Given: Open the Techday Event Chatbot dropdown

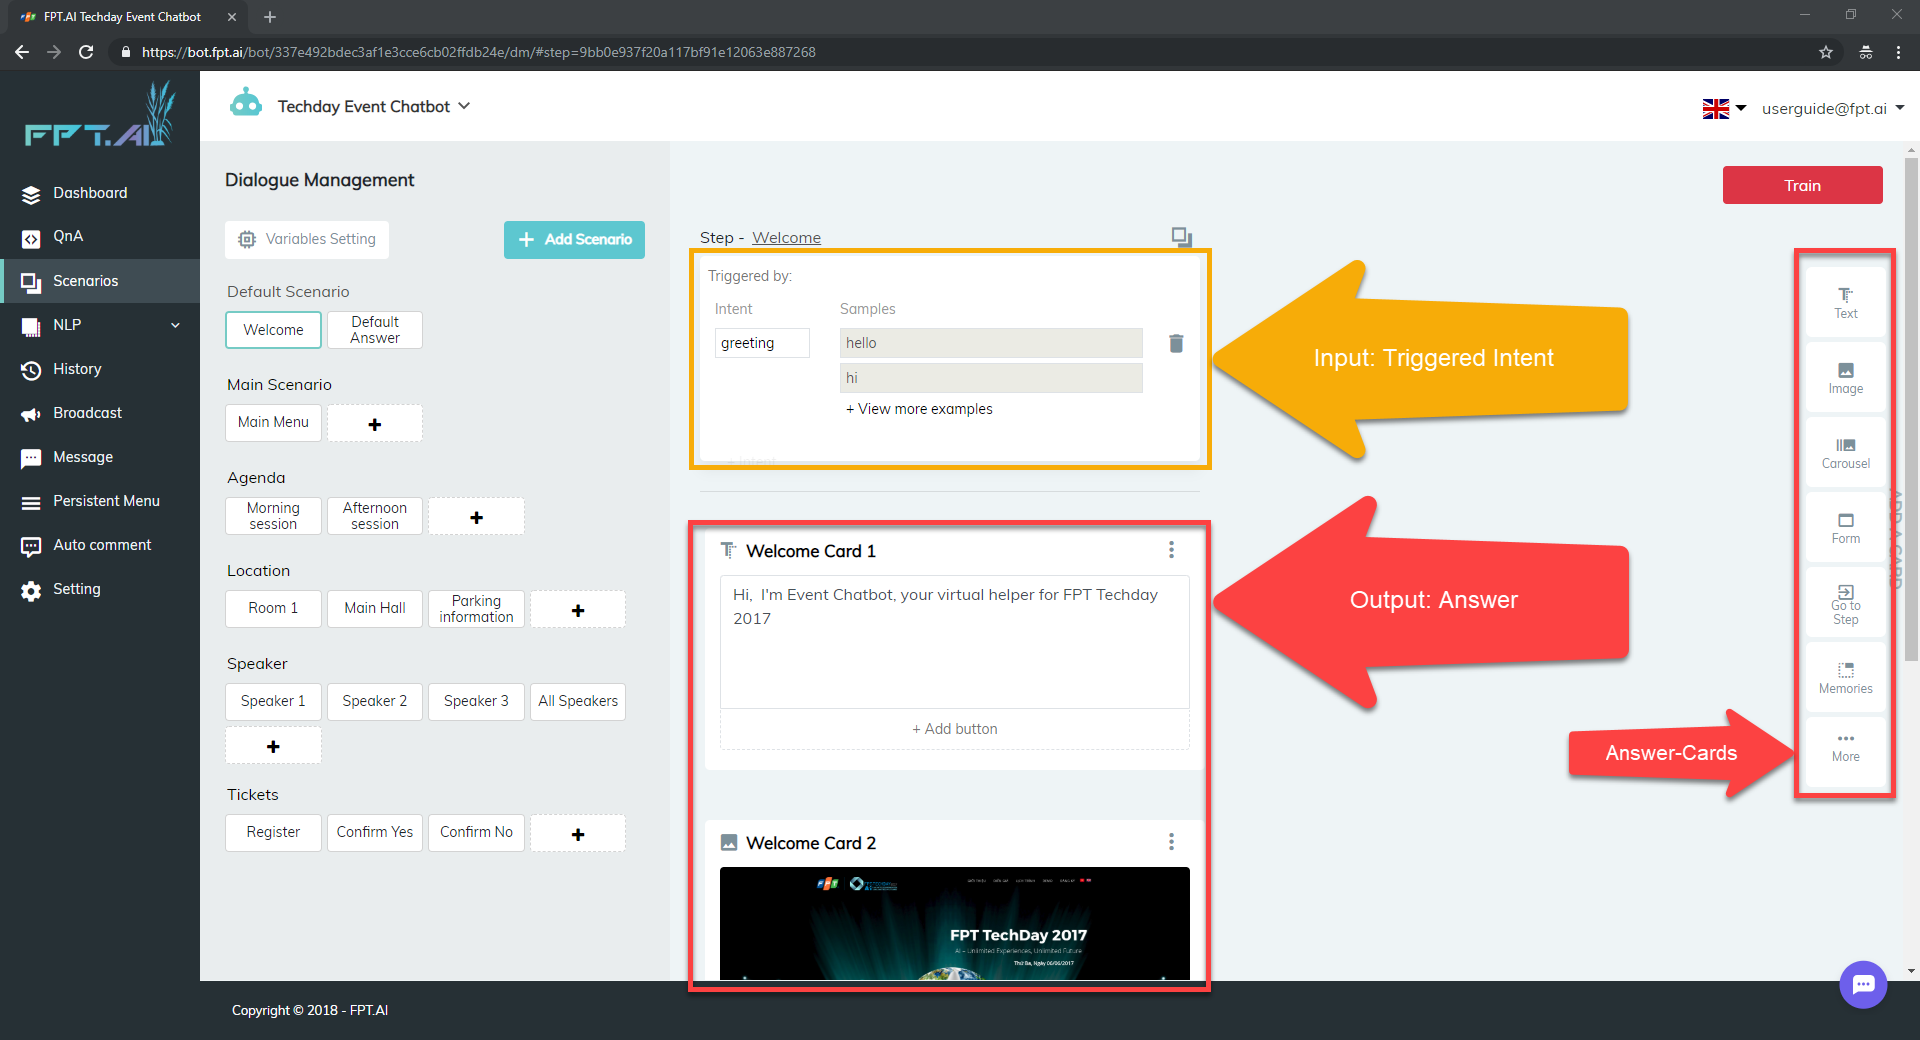Looking at the screenshot, I should [373, 106].
